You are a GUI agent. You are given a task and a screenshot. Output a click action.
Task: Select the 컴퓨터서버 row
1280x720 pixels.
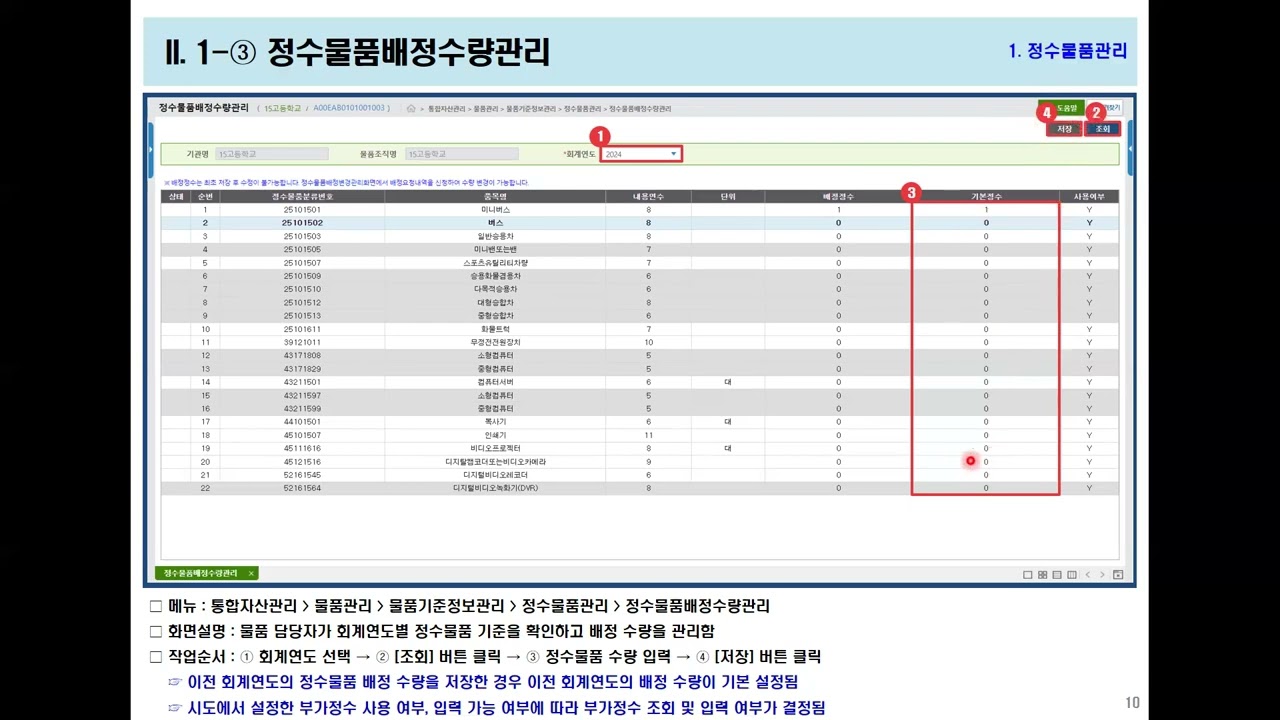(x=640, y=382)
